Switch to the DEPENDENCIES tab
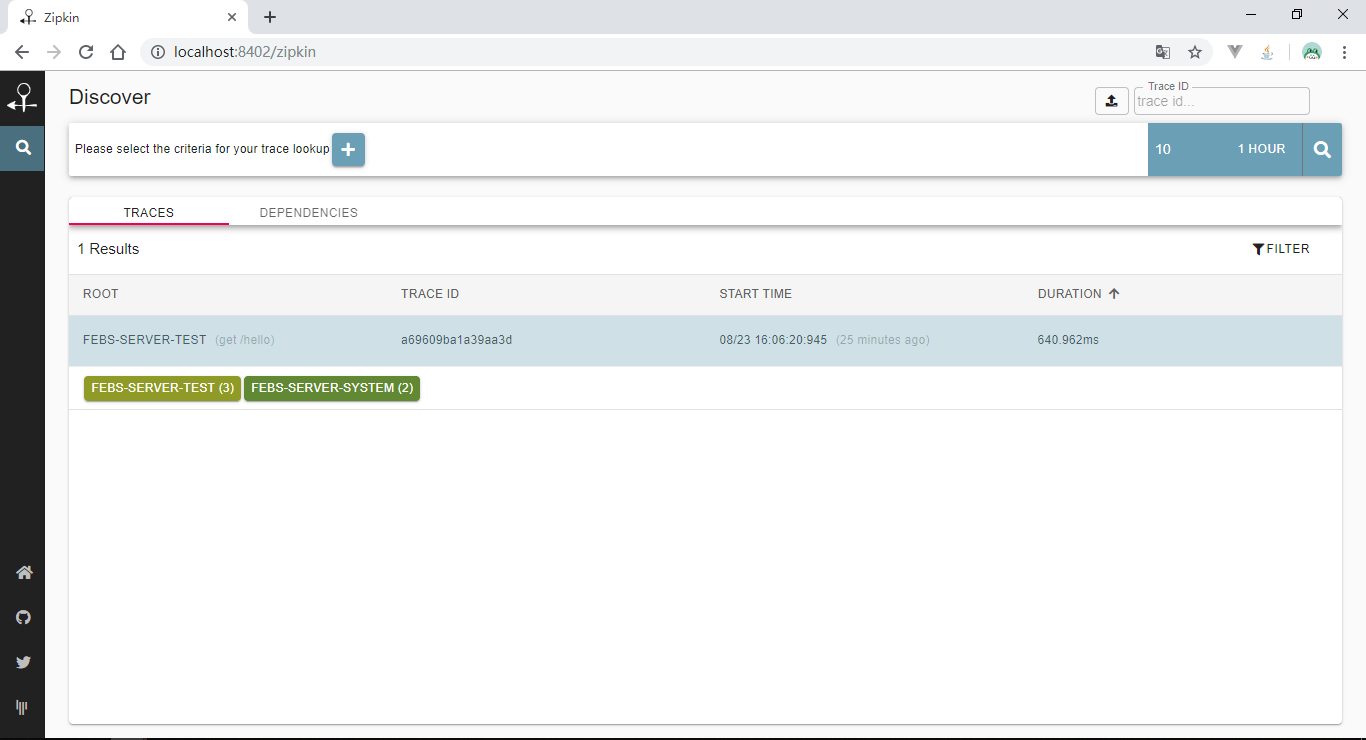The width and height of the screenshot is (1366, 740). (309, 213)
